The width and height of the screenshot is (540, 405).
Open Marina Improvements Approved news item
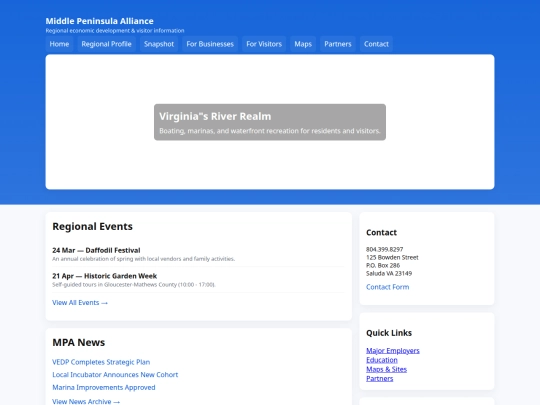point(104,387)
